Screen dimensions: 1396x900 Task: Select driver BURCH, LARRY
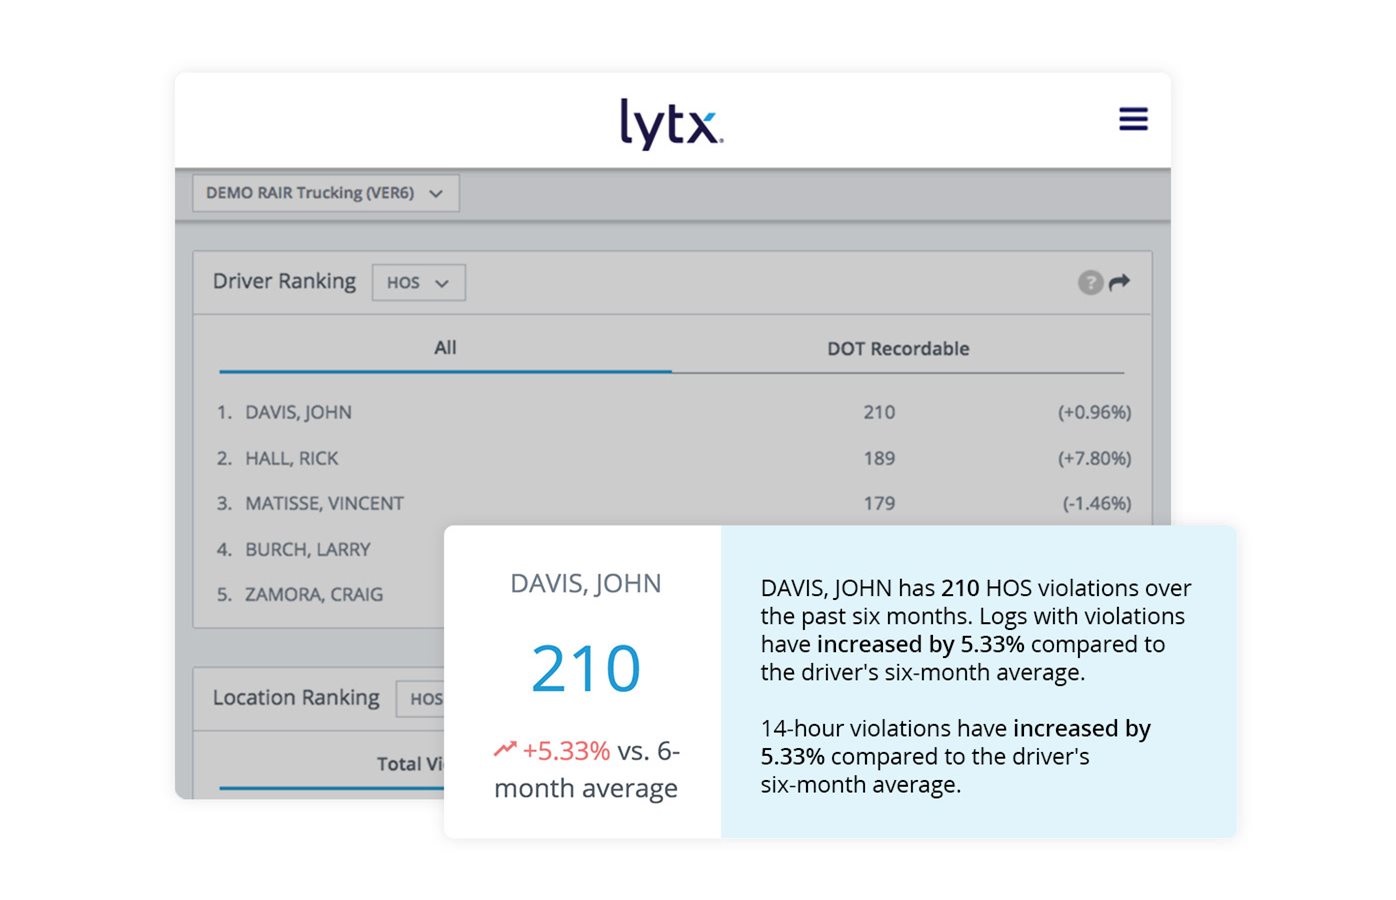(307, 549)
